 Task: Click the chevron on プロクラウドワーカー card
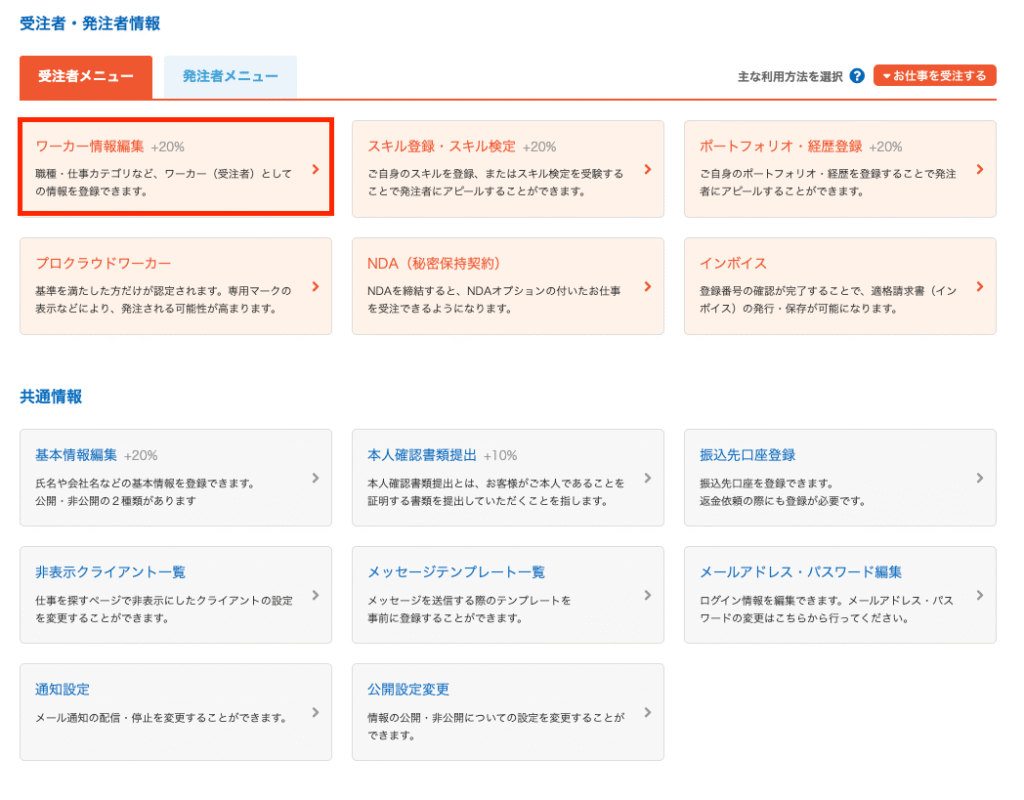(315, 286)
